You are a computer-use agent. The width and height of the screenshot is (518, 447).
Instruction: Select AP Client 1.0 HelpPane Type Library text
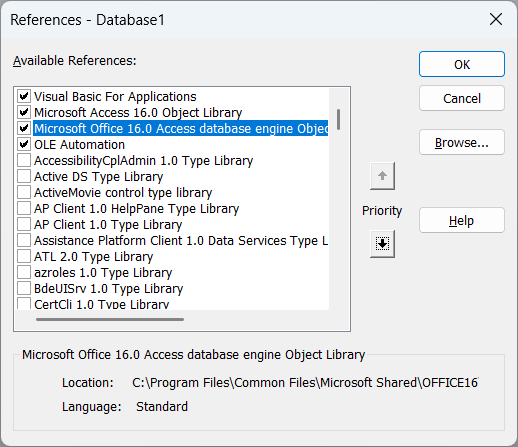[137, 209]
